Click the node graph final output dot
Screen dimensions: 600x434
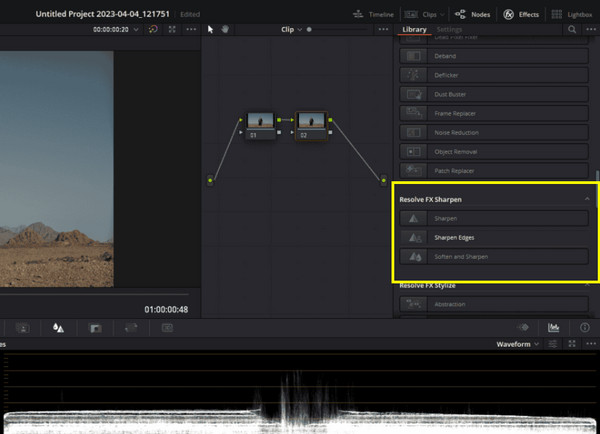(x=383, y=180)
